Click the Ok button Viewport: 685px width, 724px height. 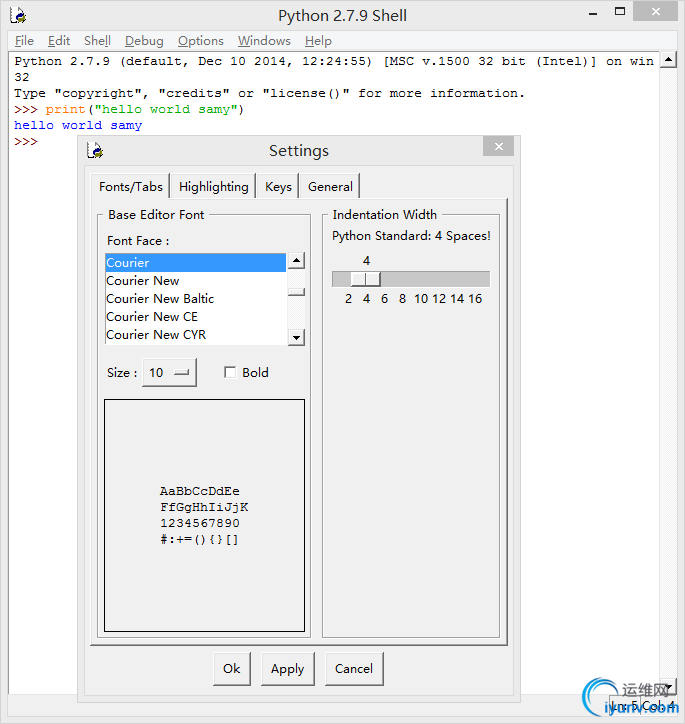click(232, 669)
